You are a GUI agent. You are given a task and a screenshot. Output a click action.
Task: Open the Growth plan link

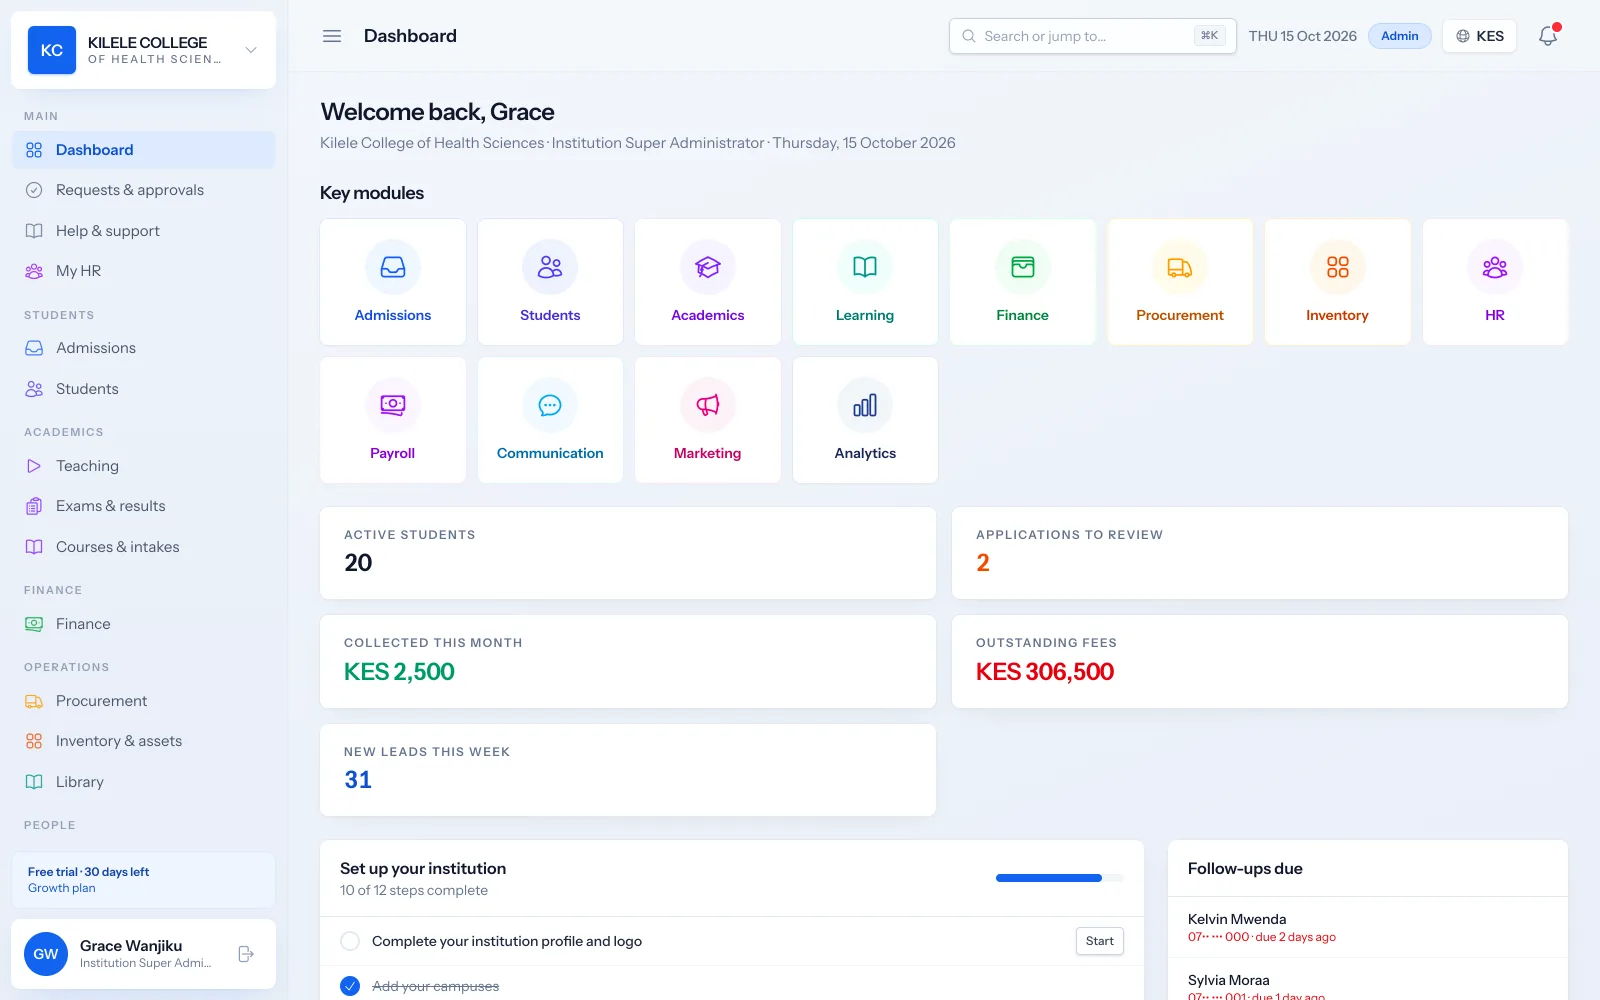[x=62, y=888]
